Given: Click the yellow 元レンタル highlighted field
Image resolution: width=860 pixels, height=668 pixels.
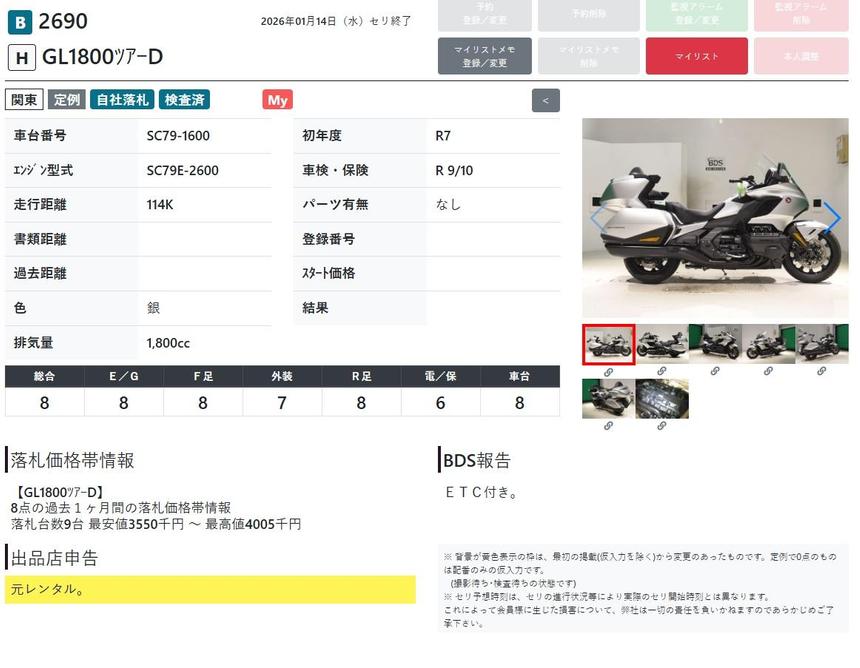Looking at the screenshot, I should (x=210, y=589).
